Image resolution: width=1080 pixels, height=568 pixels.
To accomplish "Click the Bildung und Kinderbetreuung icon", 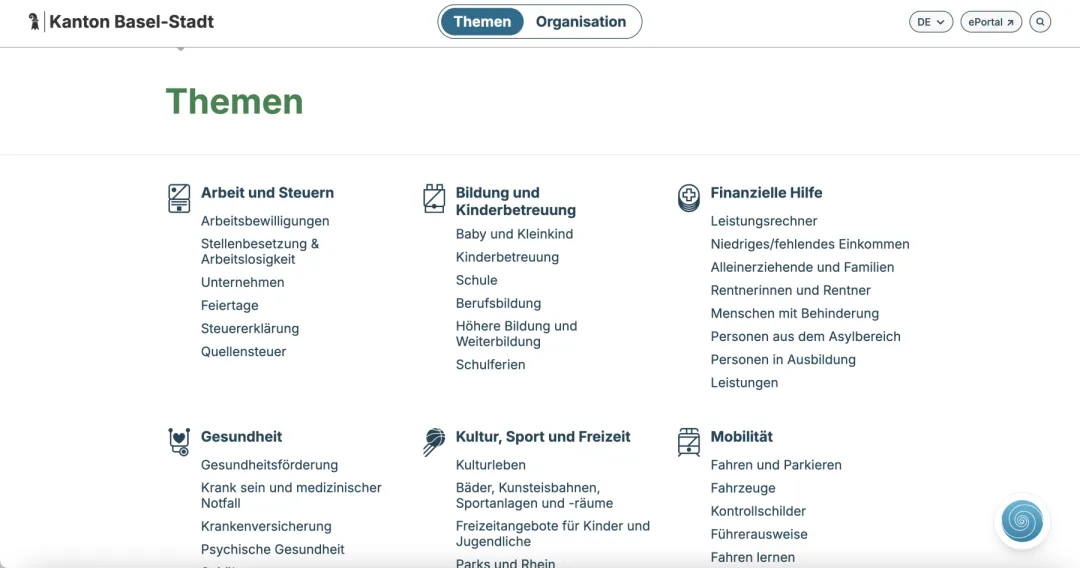I will click(434, 198).
